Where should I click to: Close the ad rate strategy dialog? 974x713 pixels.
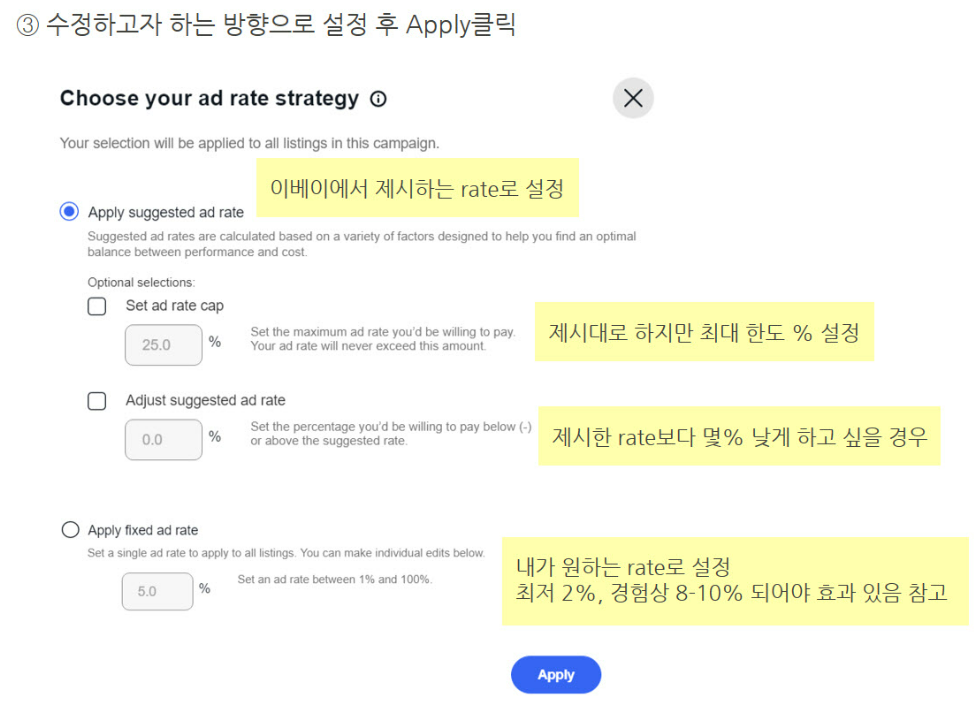(633, 98)
